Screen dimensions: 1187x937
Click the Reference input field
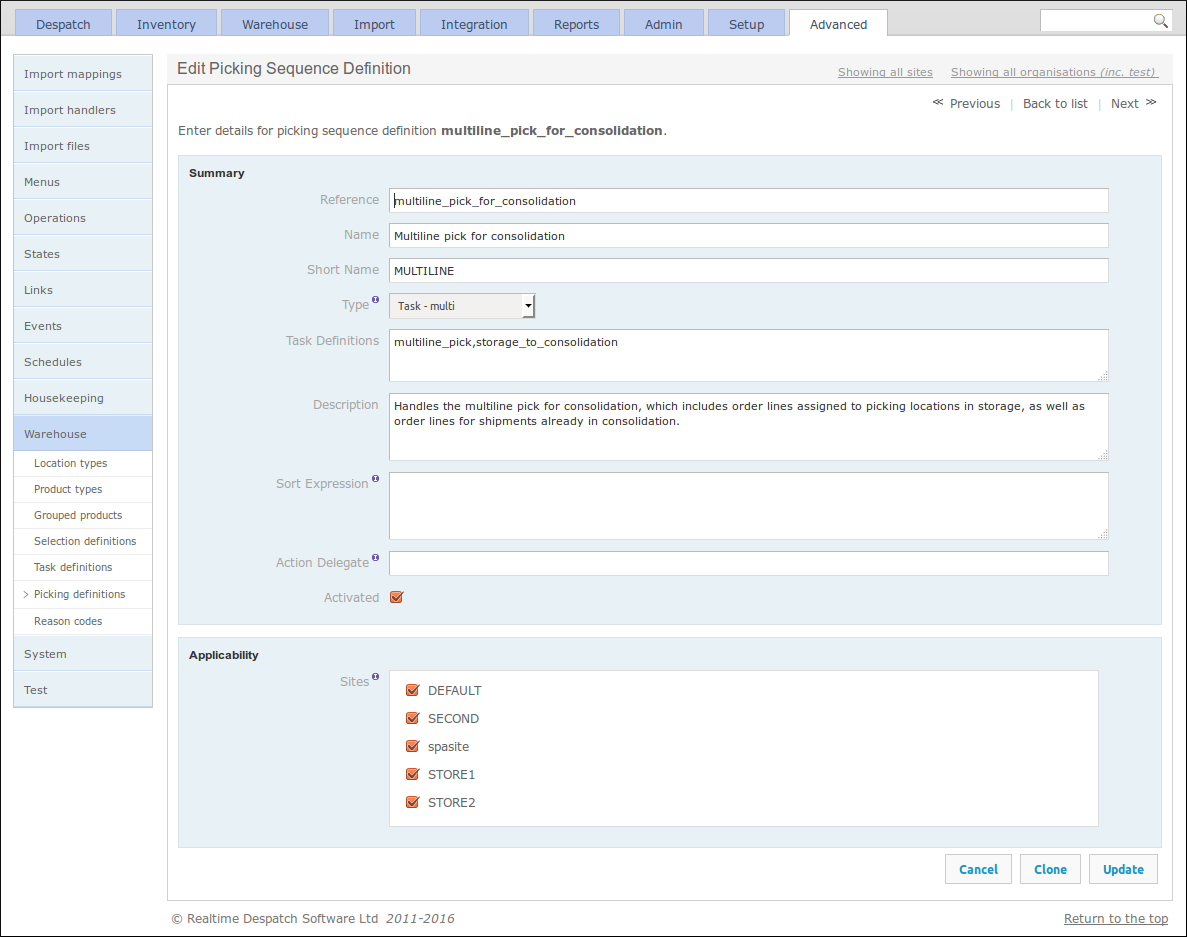point(749,201)
